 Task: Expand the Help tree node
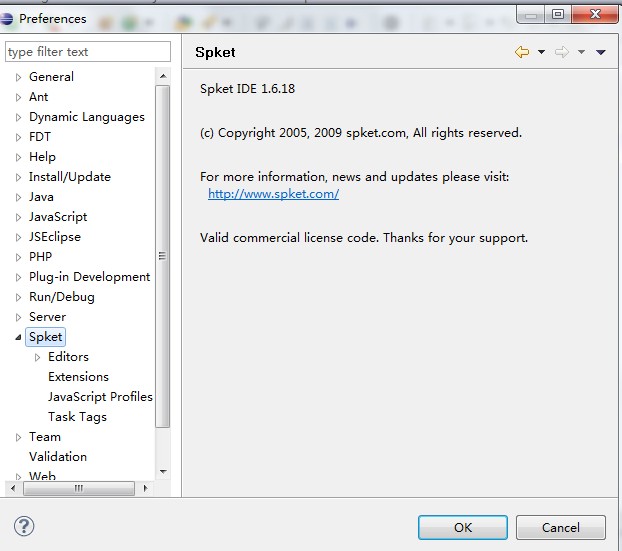coord(18,157)
